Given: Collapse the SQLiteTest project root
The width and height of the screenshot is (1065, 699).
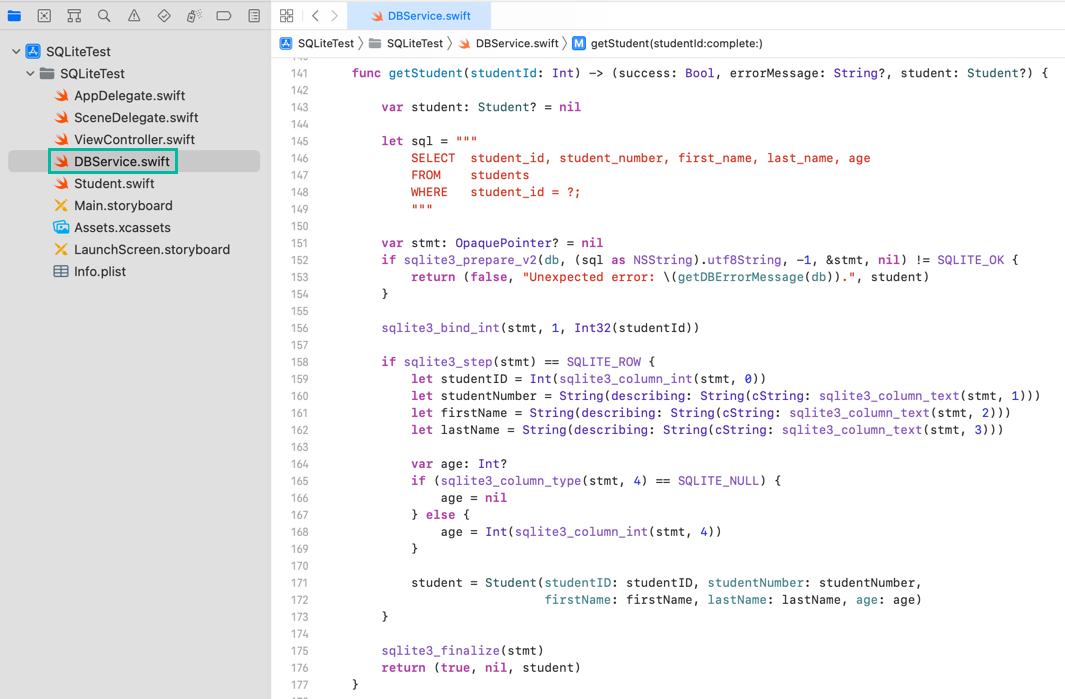Looking at the screenshot, I should 16,52.
